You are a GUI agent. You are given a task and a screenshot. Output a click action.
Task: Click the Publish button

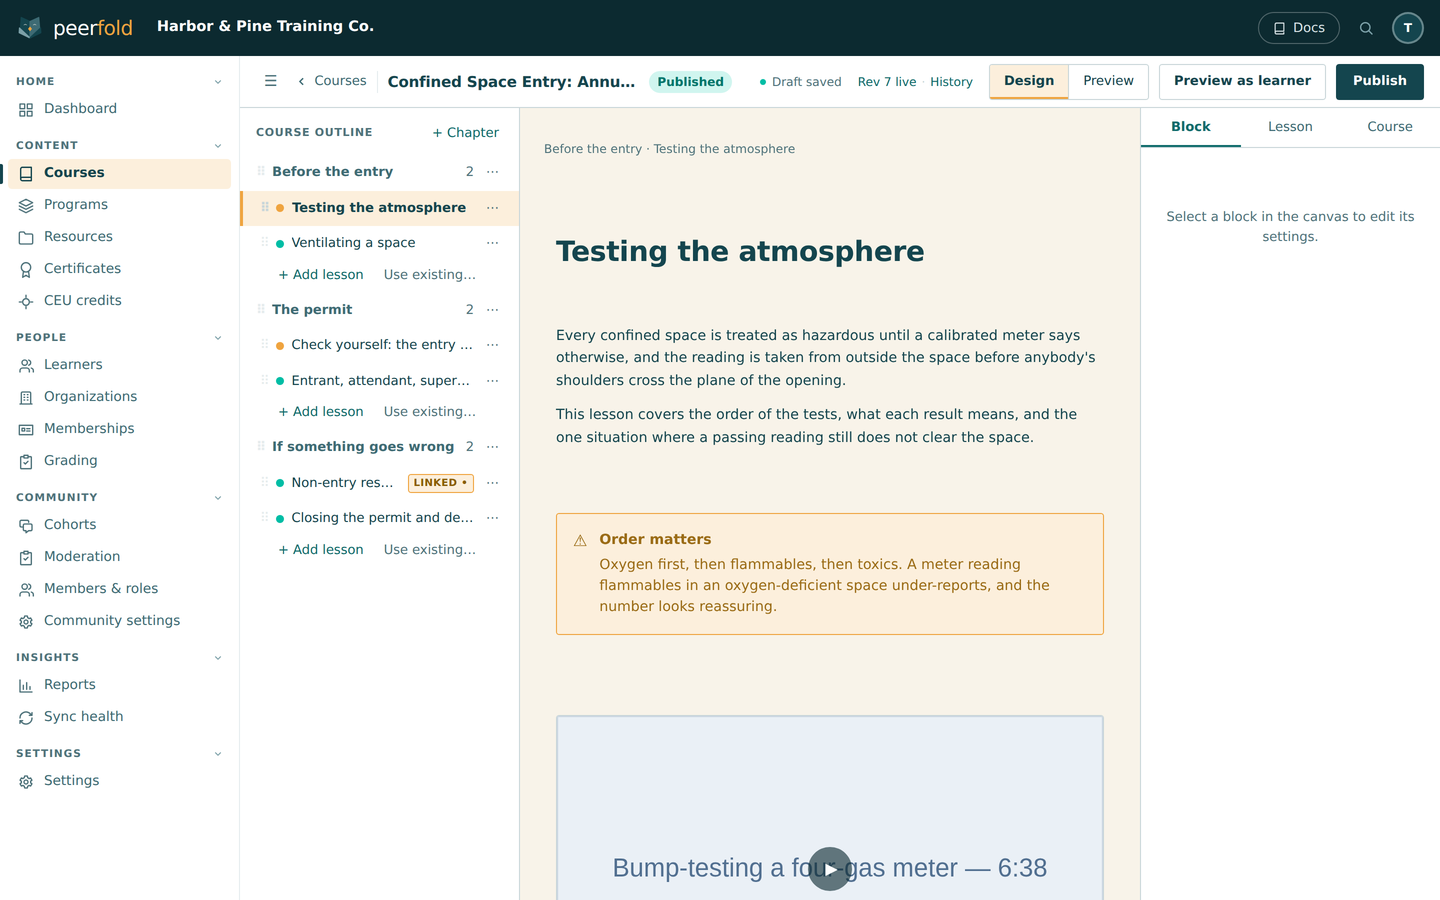pos(1380,81)
